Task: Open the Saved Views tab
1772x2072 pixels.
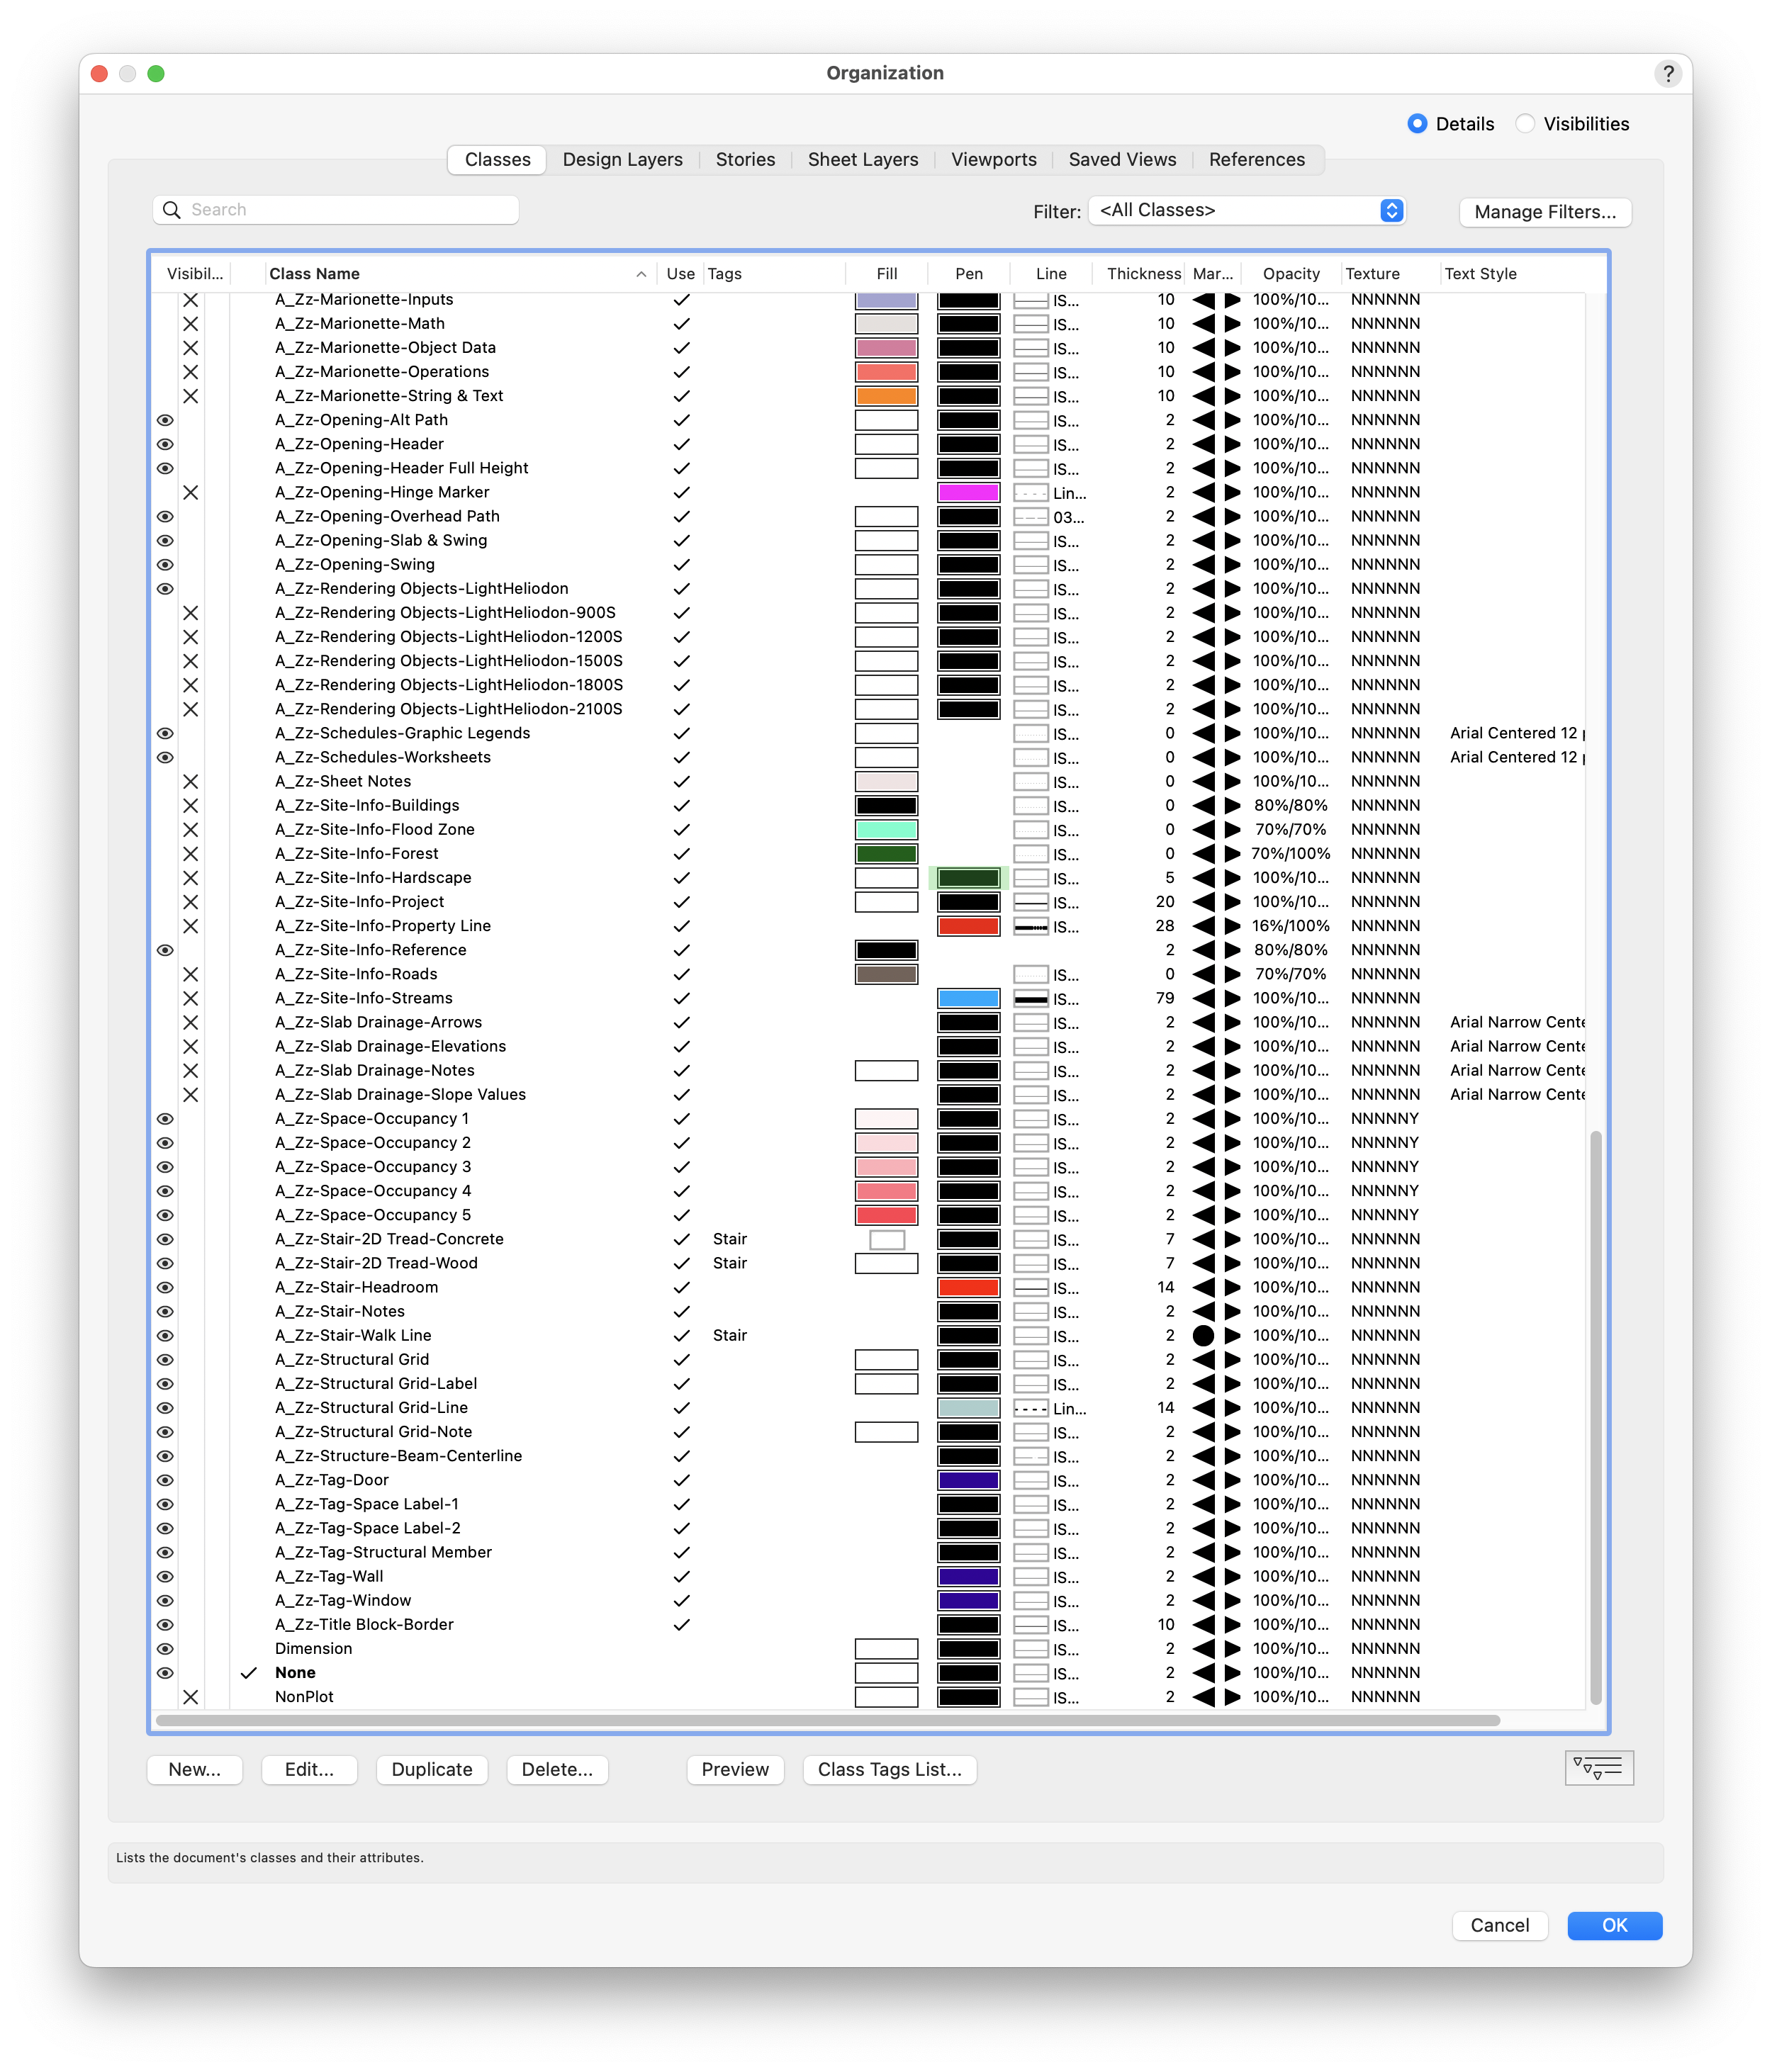Action: tap(1122, 160)
